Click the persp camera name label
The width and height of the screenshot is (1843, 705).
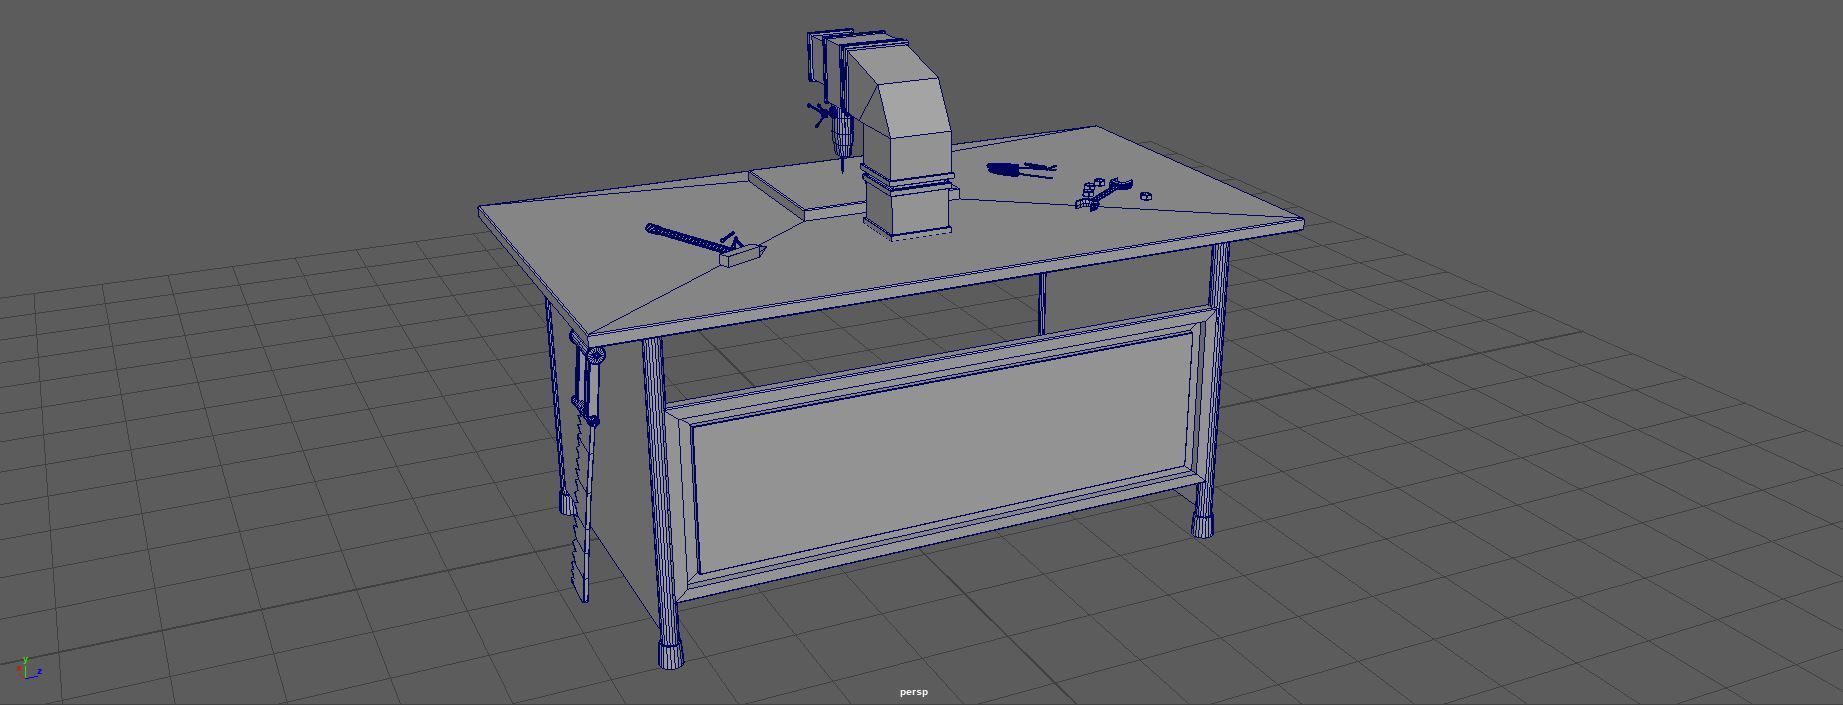click(914, 692)
